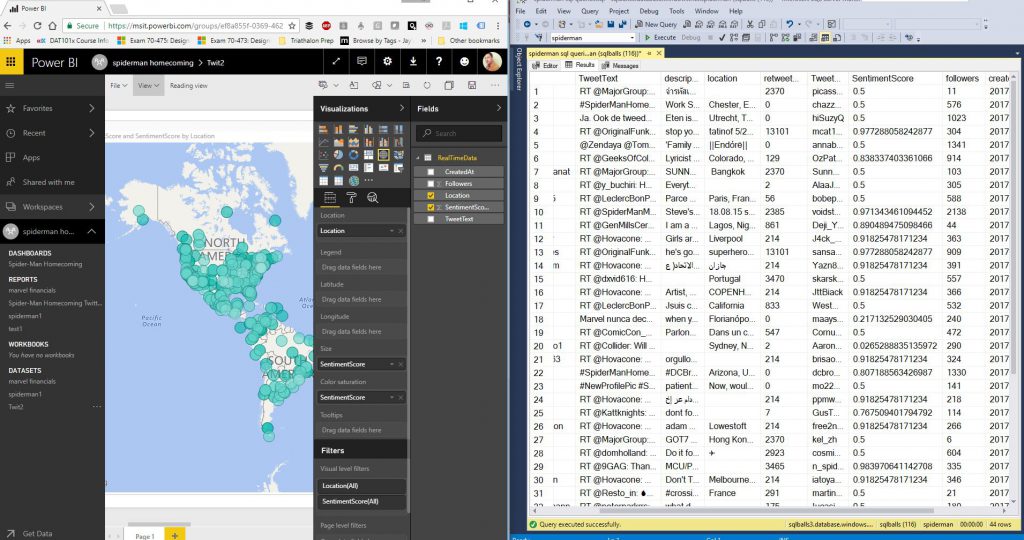Screen dimensions: 1024x540
Task: Cut selection with scissors icon in SSMS
Action: point(750,24)
